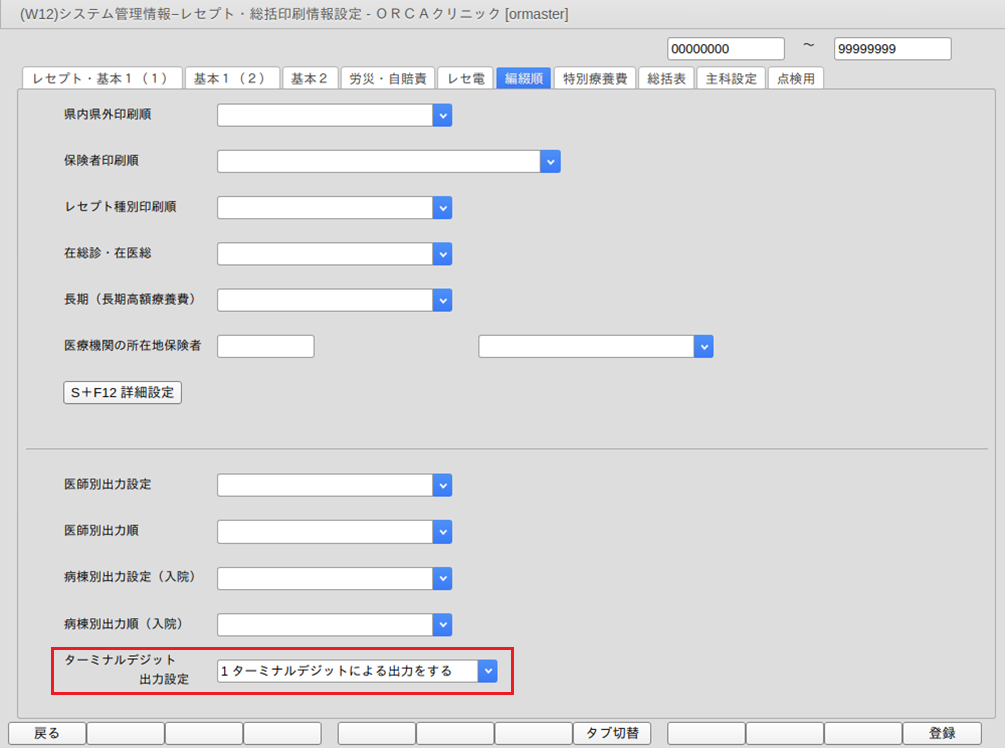The image size is (1005, 748).
Task: Expand the 病棟別出力設定(入院) dropdown
Action: tap(442, 579)
